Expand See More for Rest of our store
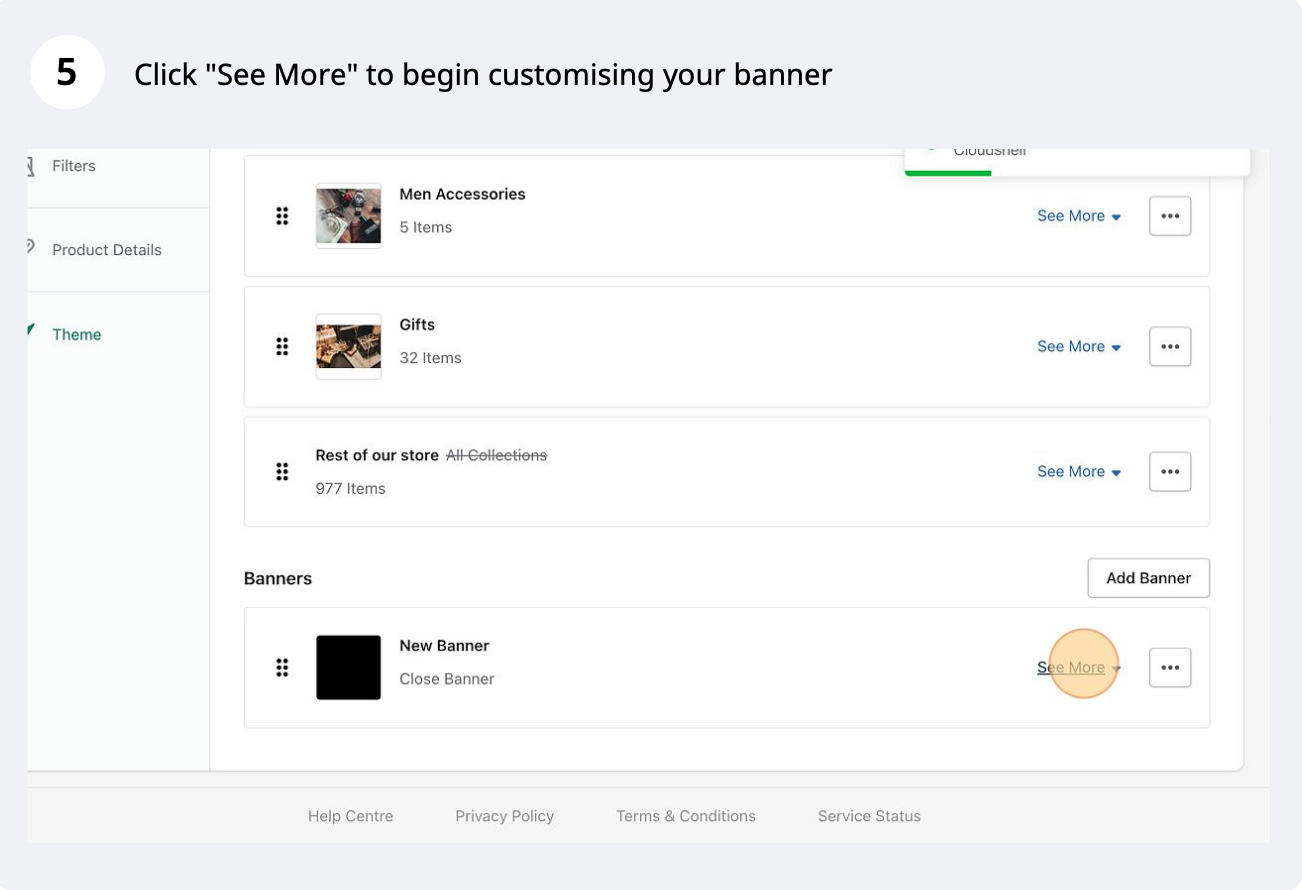 (1079, 472)
